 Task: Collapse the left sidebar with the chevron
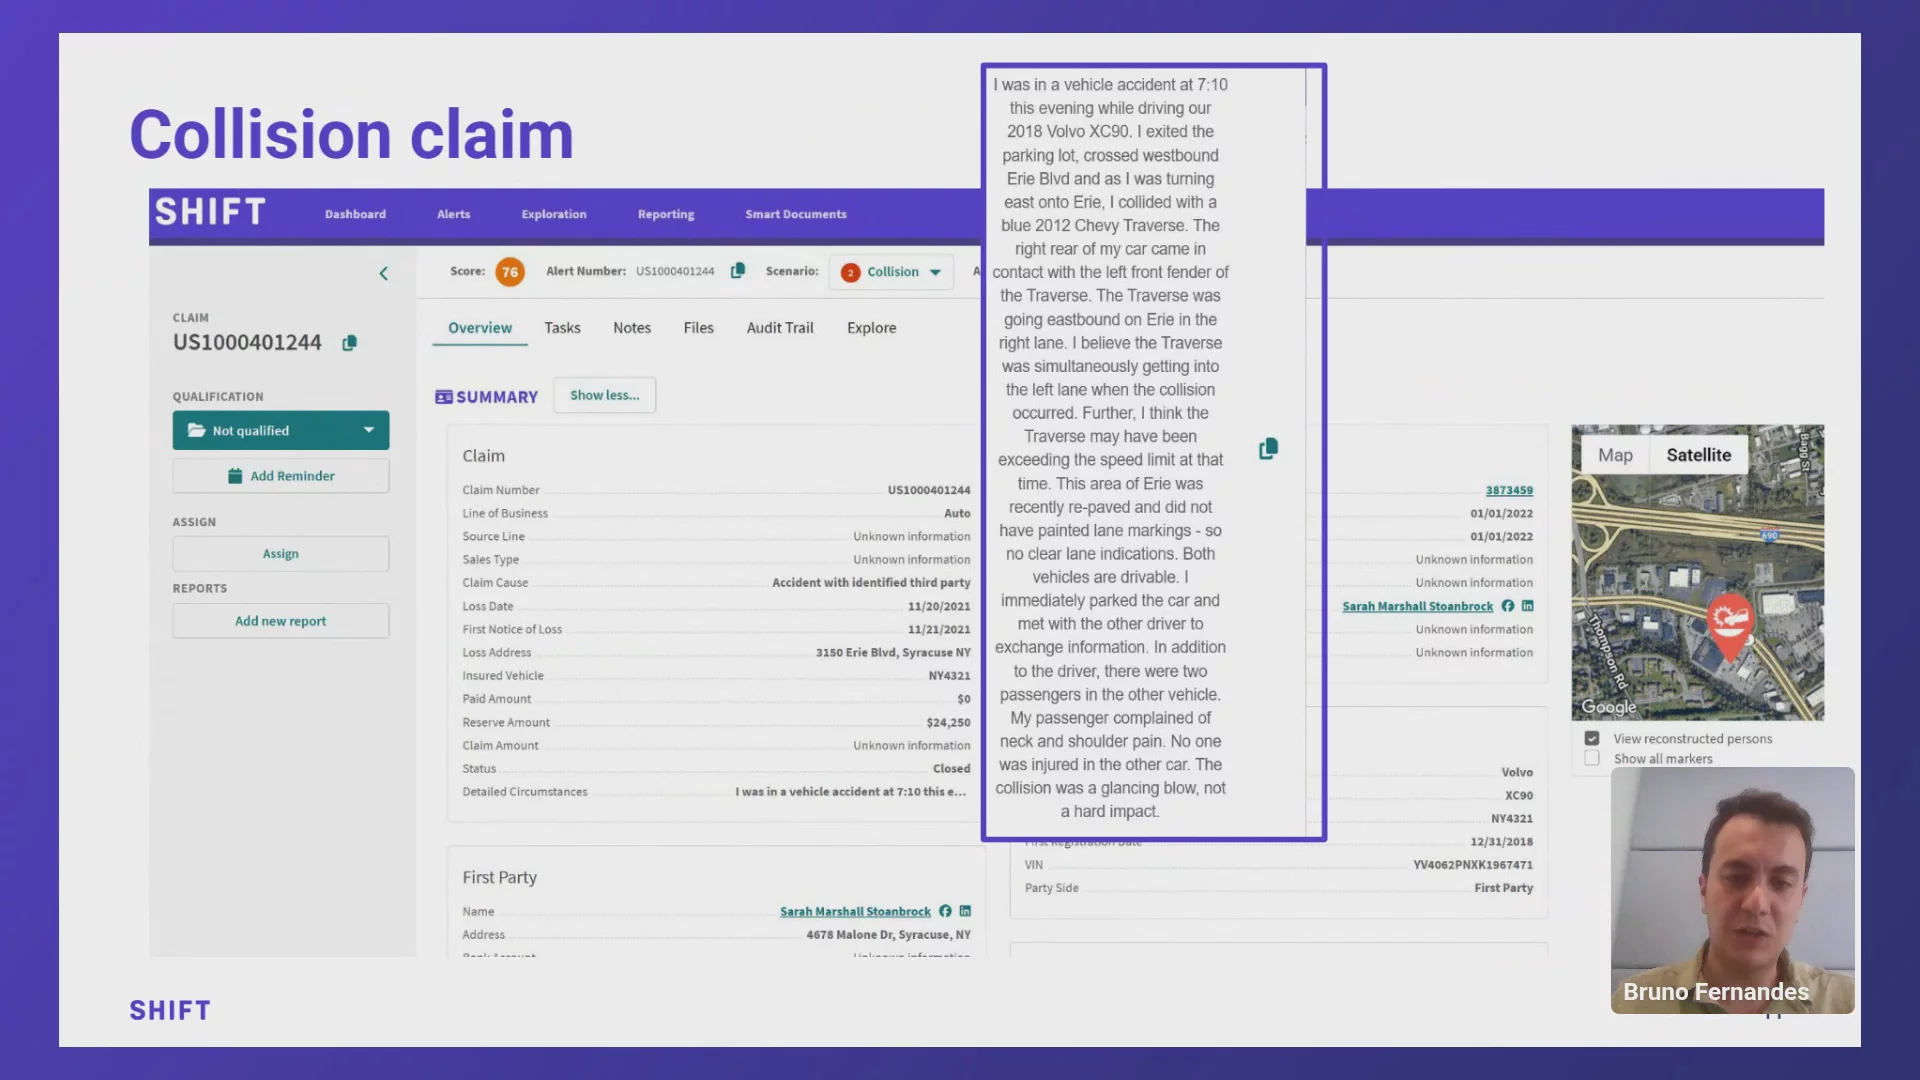point(384,273)
